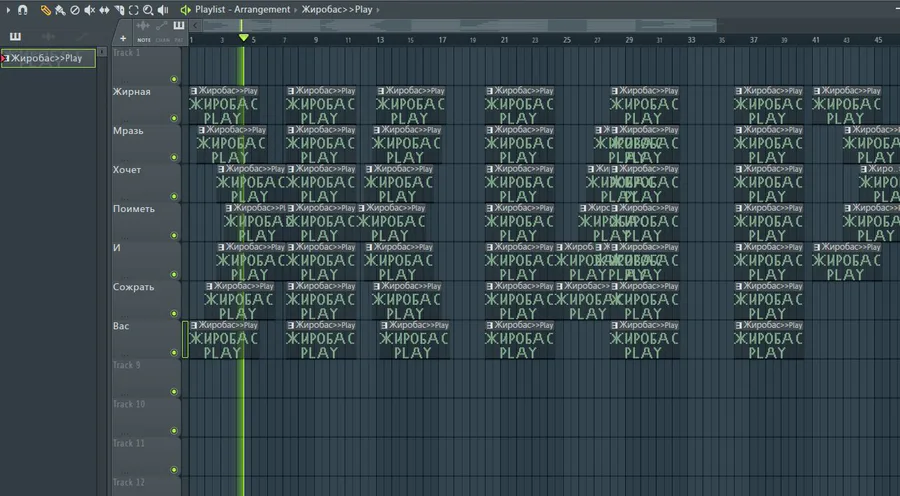Viewport: 900px width, 496px height.
Task: Select the Mute tool
Action: click(x=90, y=10)
